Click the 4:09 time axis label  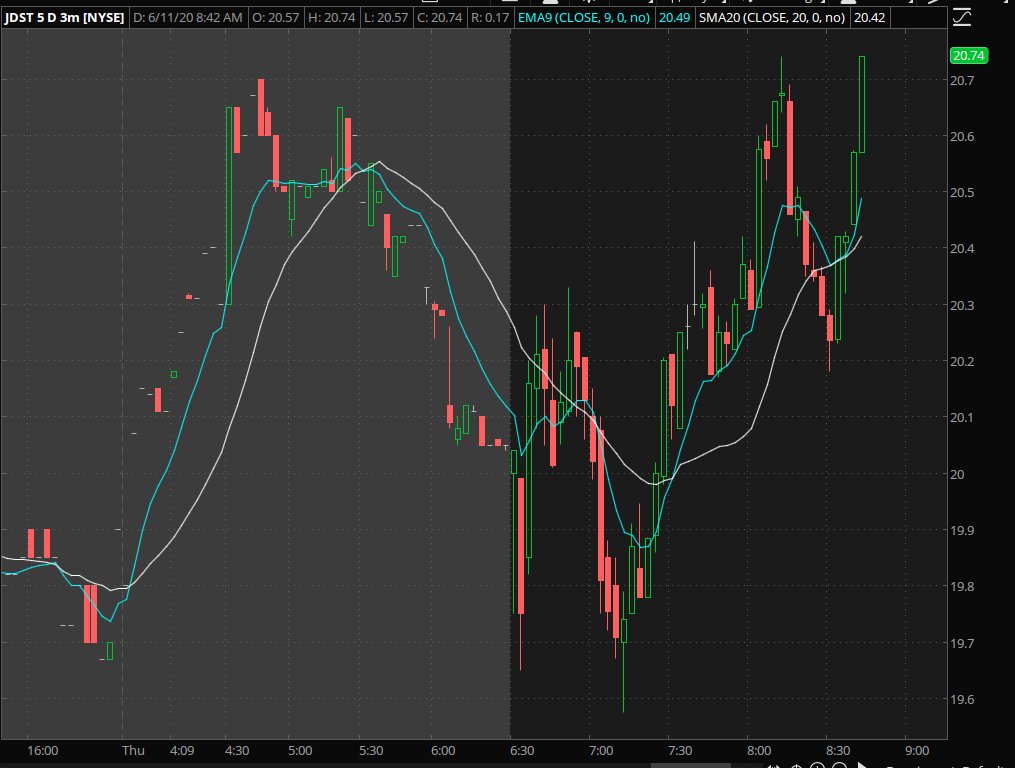pos(182,751)
